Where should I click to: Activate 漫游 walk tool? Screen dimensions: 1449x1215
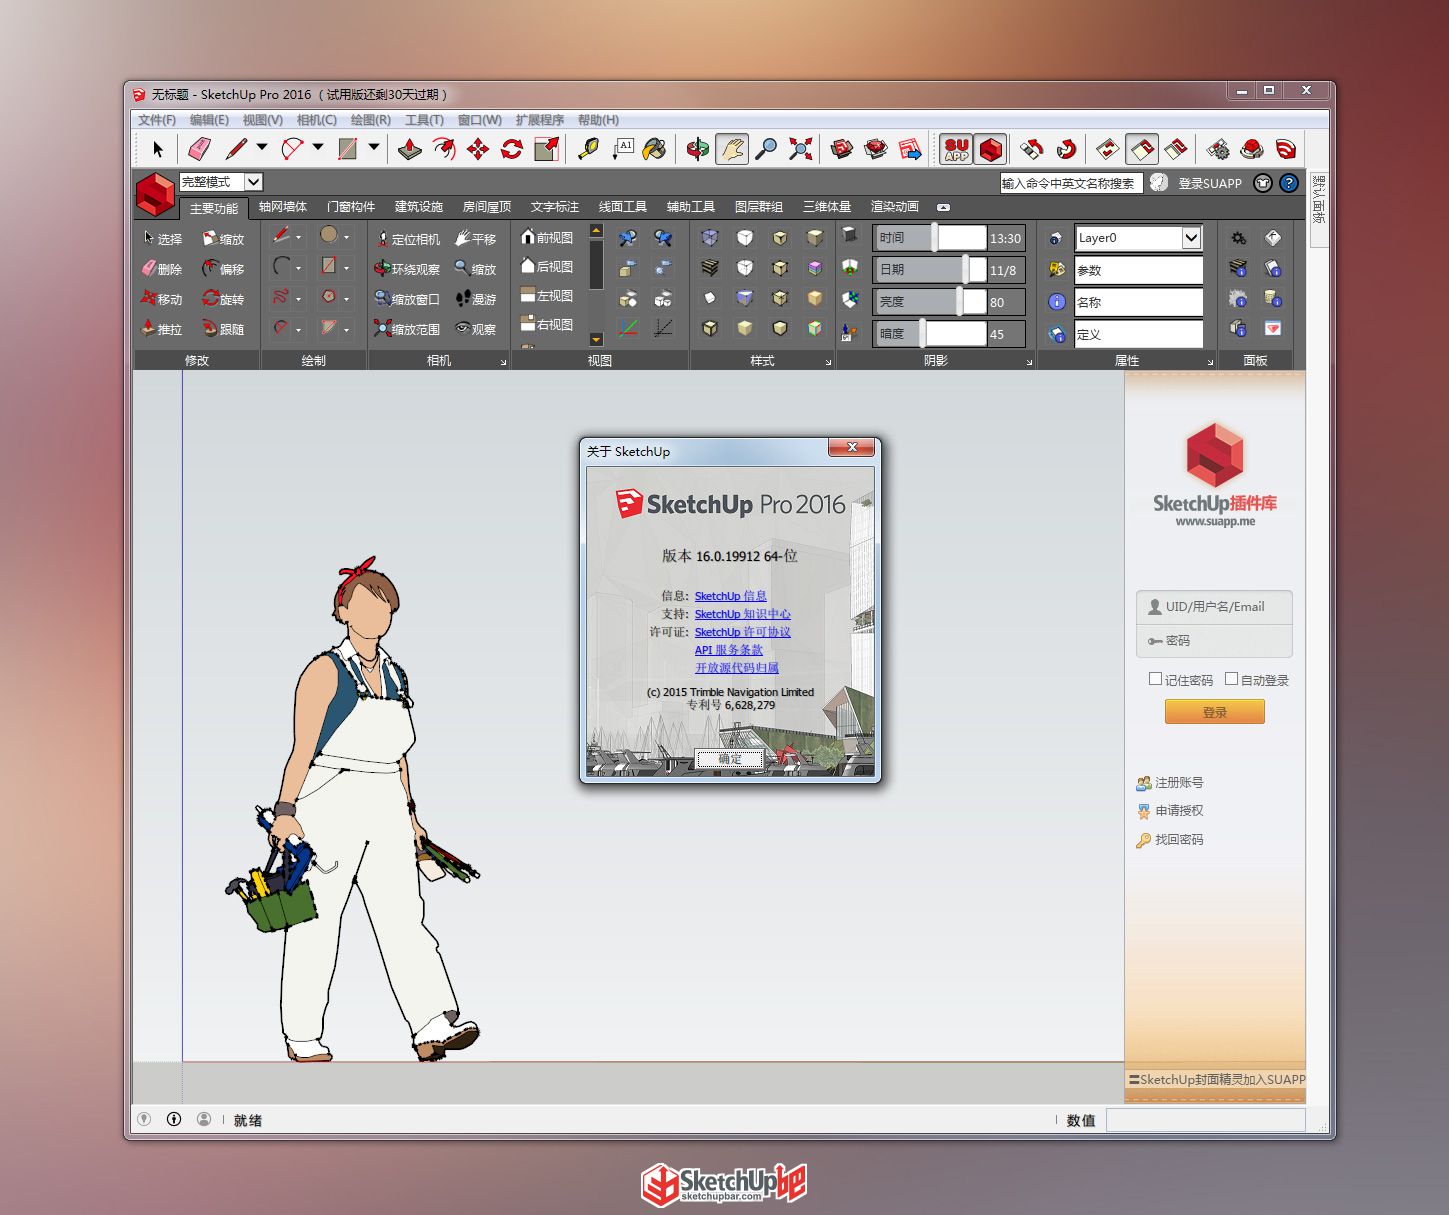point(476,299)
